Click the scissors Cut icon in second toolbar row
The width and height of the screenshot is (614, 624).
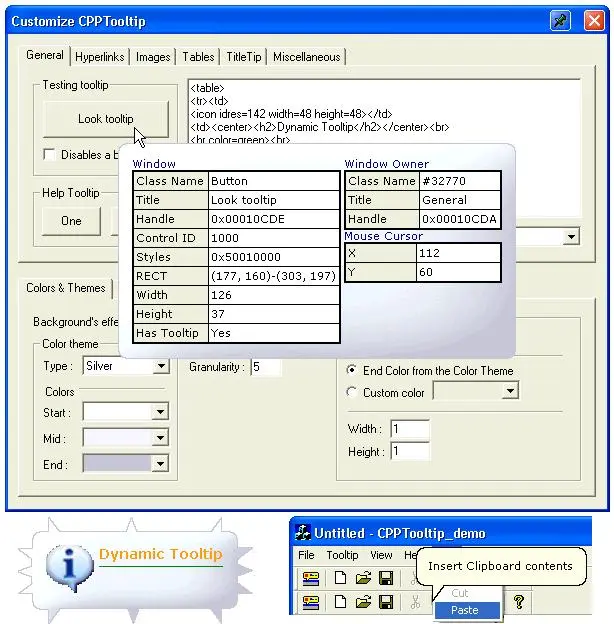(415, 602)
